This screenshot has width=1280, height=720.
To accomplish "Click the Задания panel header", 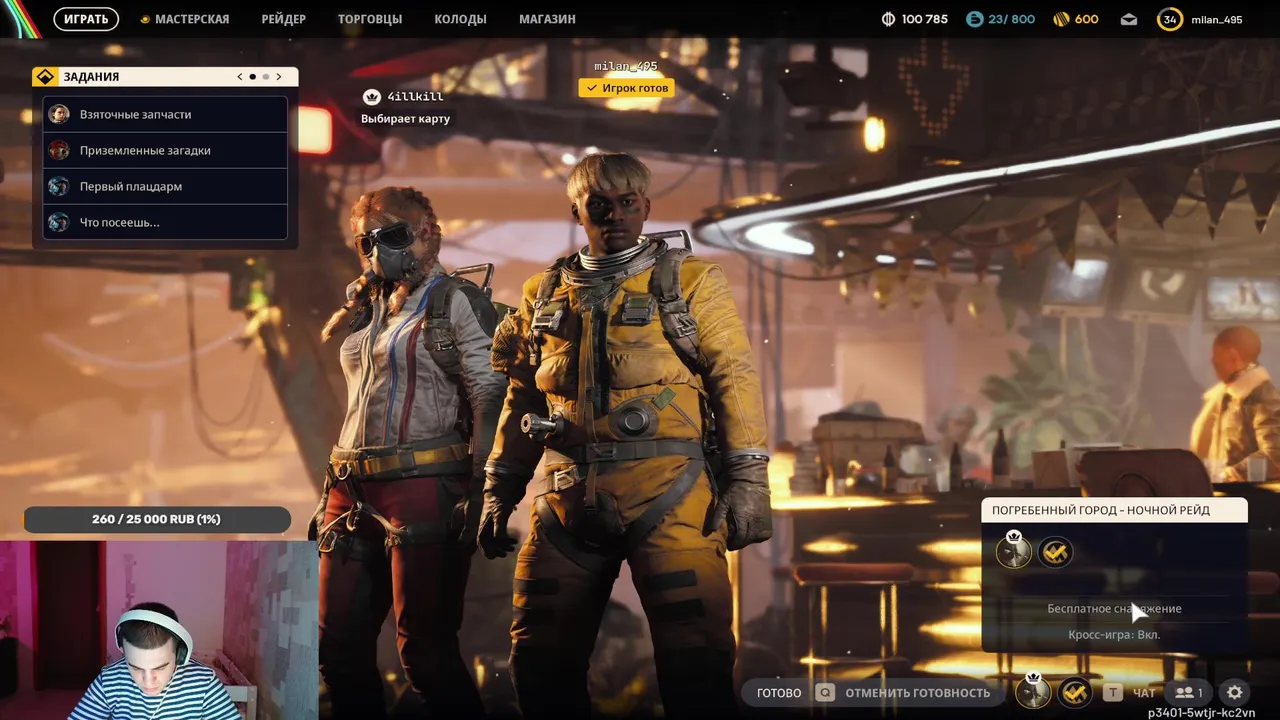I will (165, 77).
